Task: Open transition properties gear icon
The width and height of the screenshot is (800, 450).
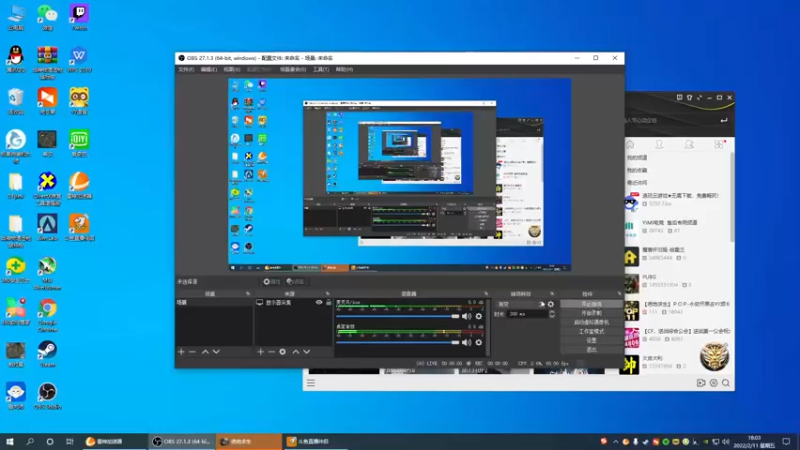Action: coord(551,304)
